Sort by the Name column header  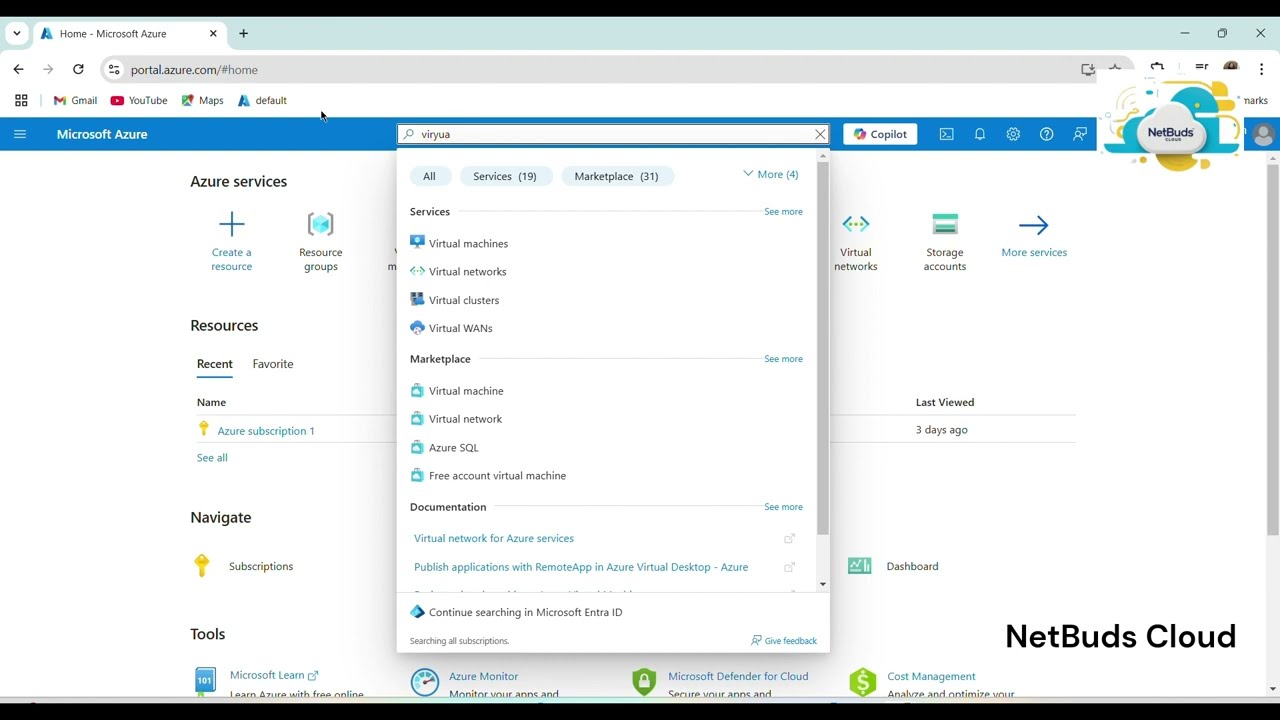(211, 402)
